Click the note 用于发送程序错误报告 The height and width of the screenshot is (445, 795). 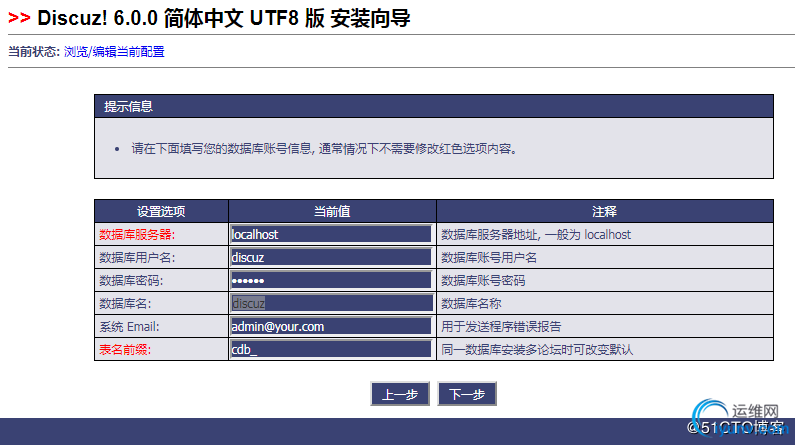501,327
